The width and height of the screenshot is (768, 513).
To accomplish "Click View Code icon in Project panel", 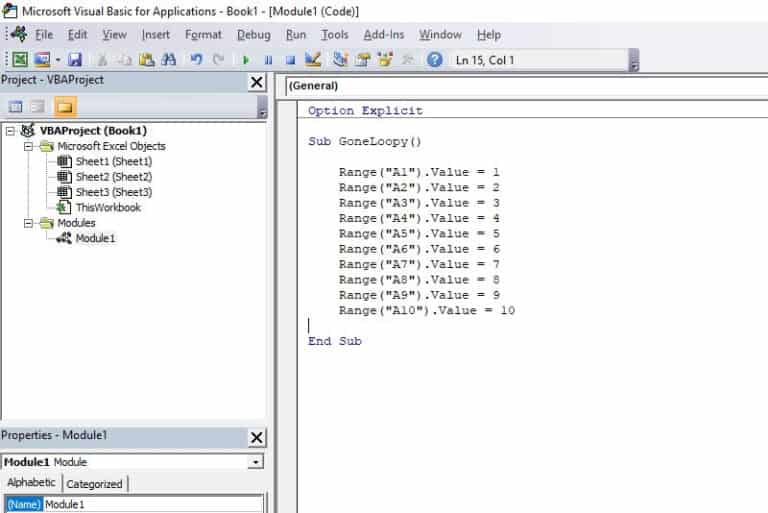I will tap(15, 107).
